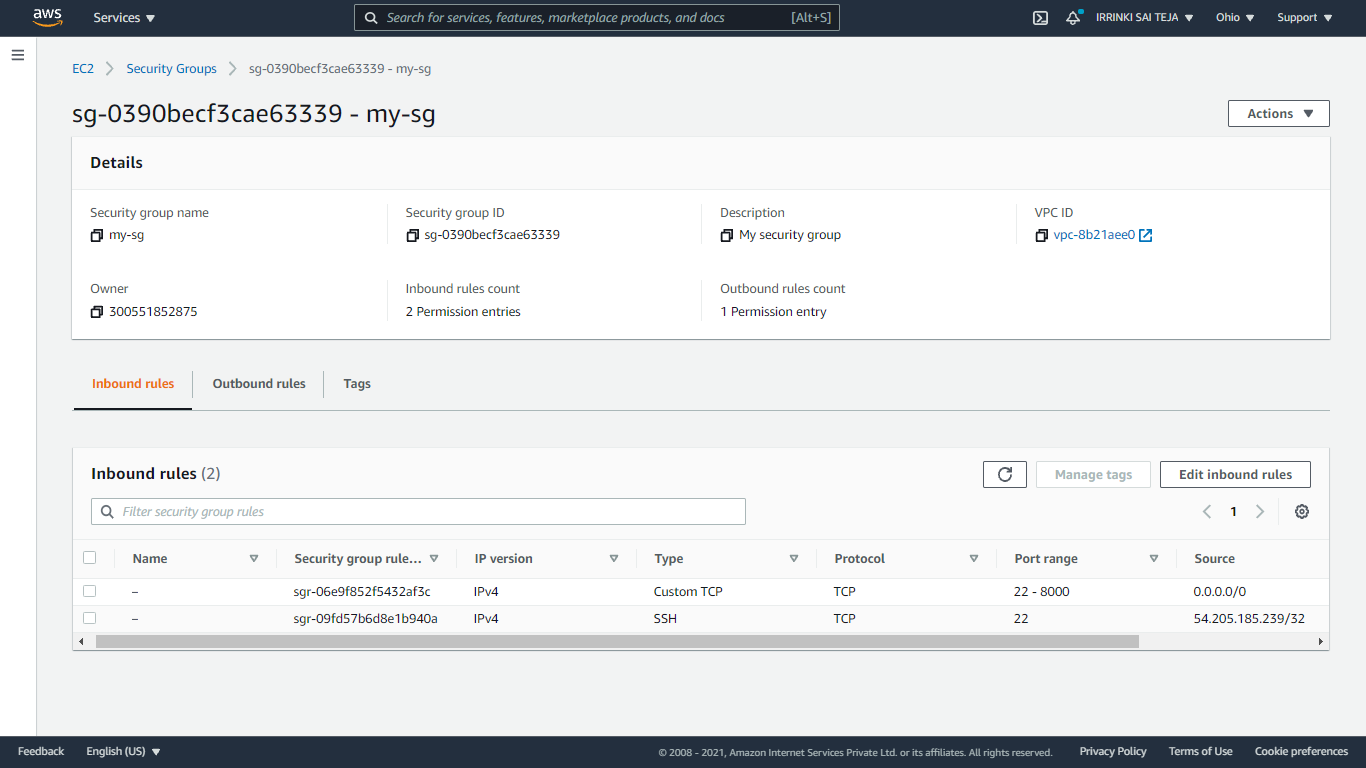Open VPC in new tab icon

coord(1146,235)
